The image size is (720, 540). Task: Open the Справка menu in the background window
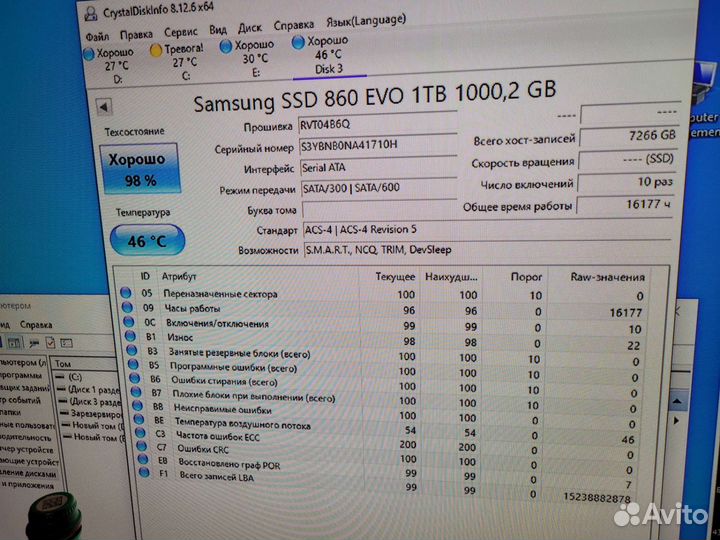click(x=36, y=325)
